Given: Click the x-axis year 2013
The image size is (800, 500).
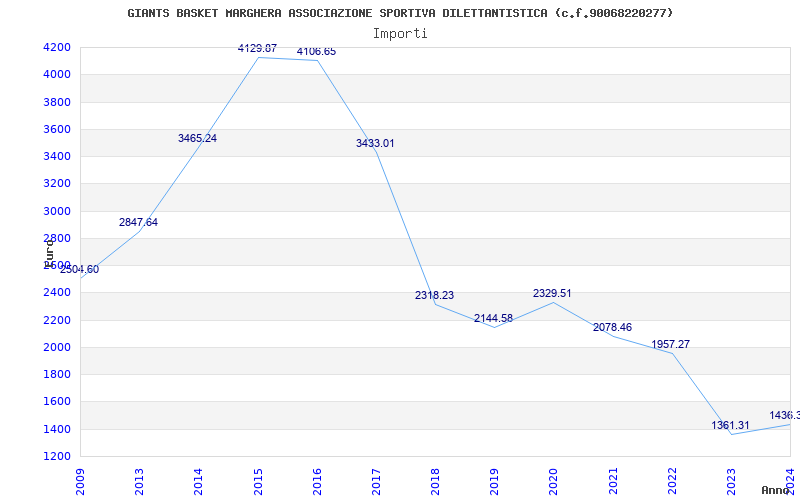Looking at the screenshot, I should pos(139,482).
